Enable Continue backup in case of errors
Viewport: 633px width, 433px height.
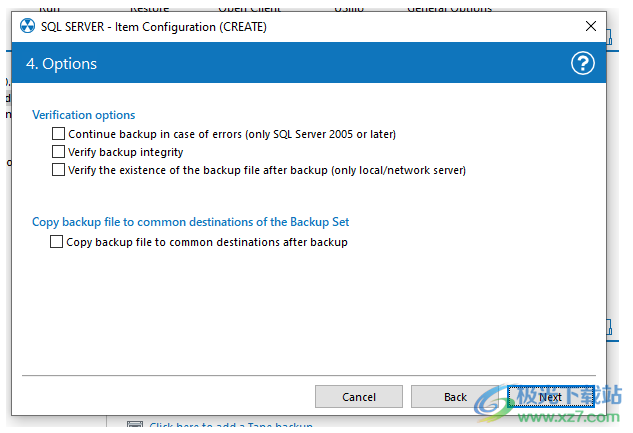coord(58,134)
